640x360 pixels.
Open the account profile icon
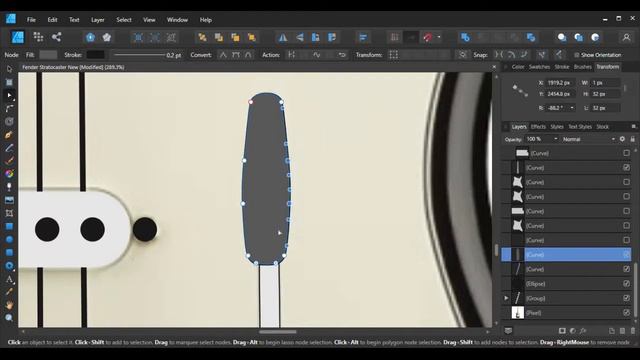pyautogui.click(x=626, y=38)
